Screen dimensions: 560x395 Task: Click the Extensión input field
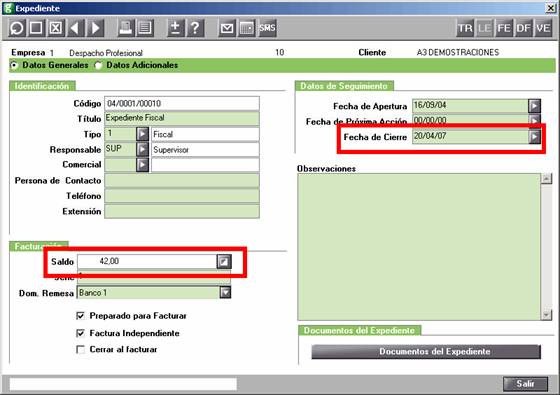point(182,211)
